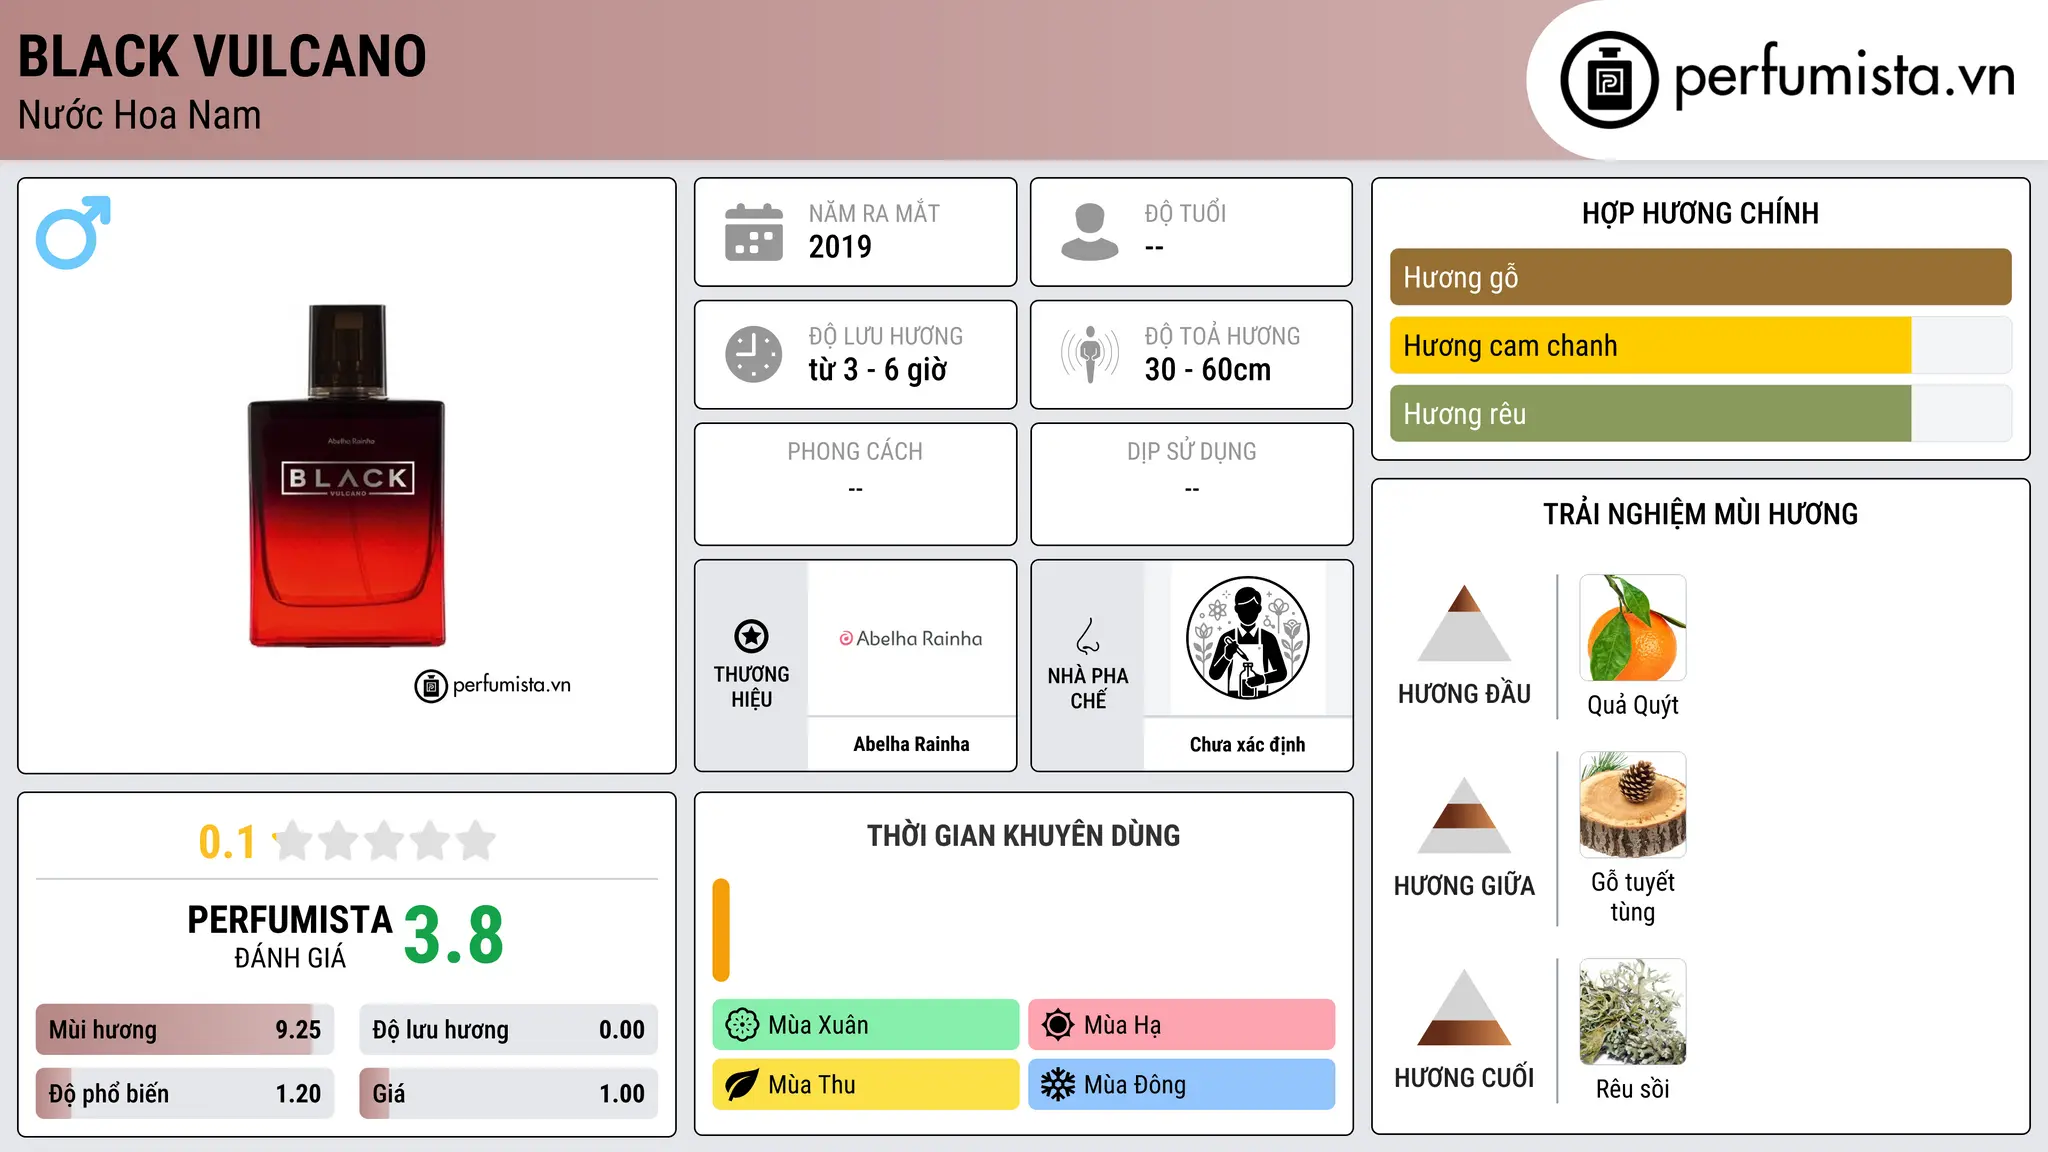Click the Hương đầu pyramid icon

1464,623
